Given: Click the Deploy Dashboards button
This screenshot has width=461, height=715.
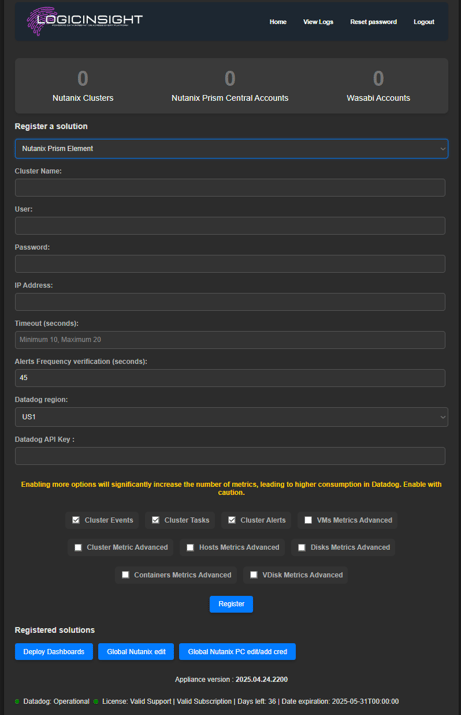Looking at the screenshot, I should coord(54,652).
